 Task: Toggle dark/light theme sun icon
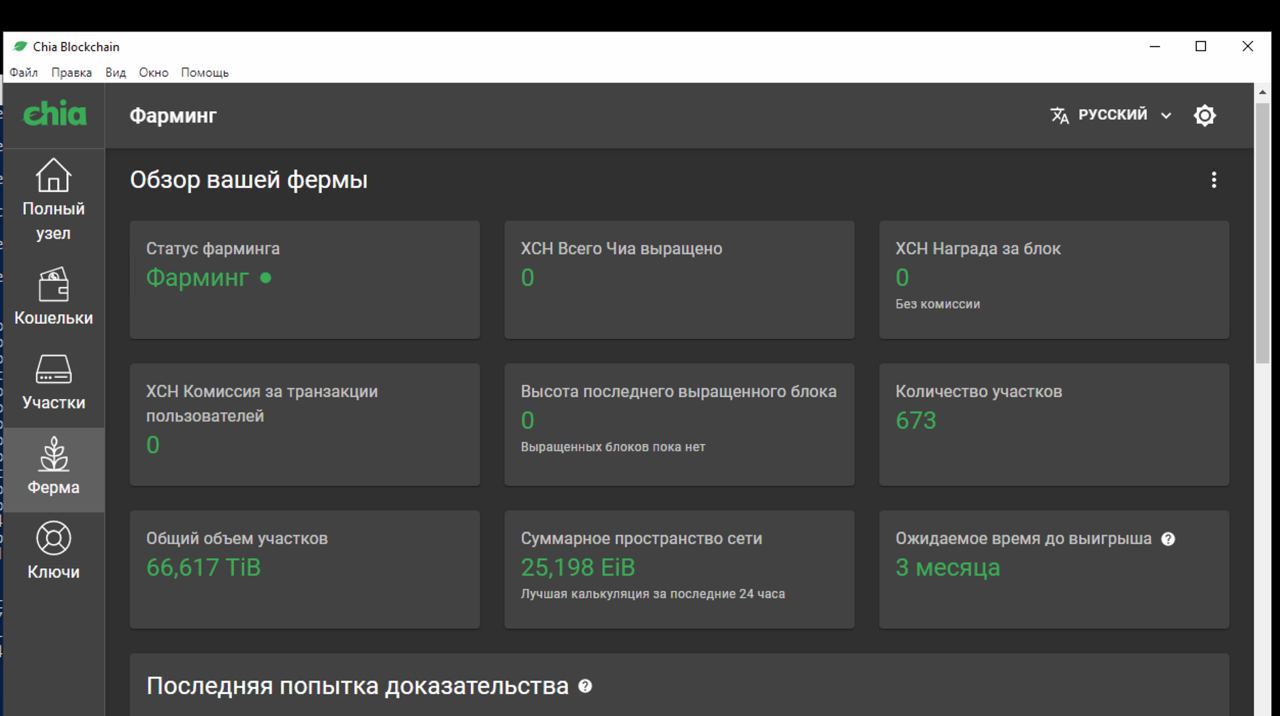click(x=1205, y=115)
